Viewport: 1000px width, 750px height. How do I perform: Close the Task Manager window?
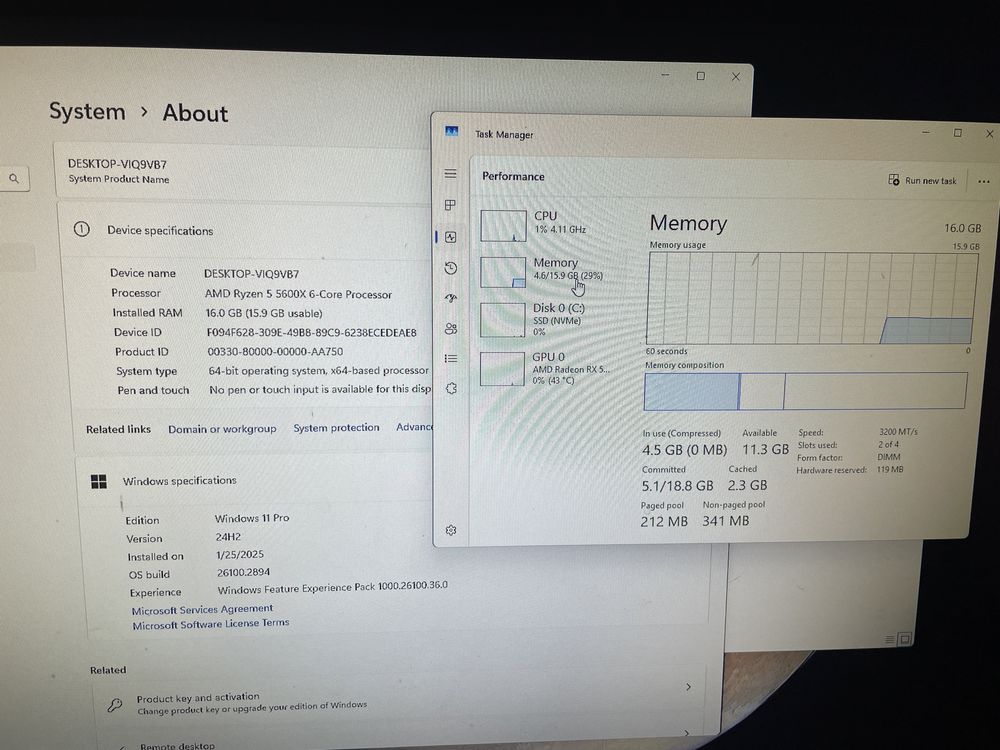click(989, 133)
